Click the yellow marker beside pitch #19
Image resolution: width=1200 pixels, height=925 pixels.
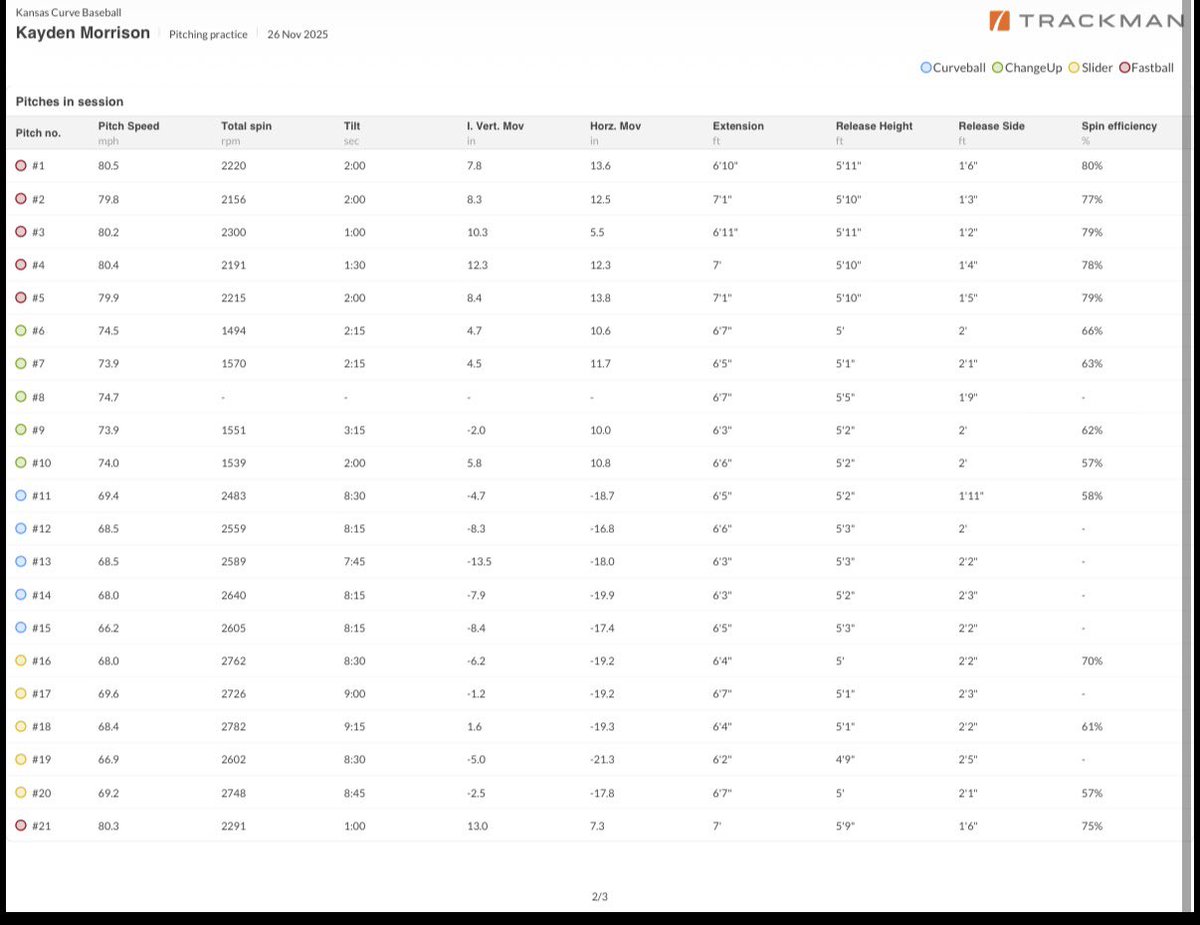pyautogui.click(x=21, y=760)
